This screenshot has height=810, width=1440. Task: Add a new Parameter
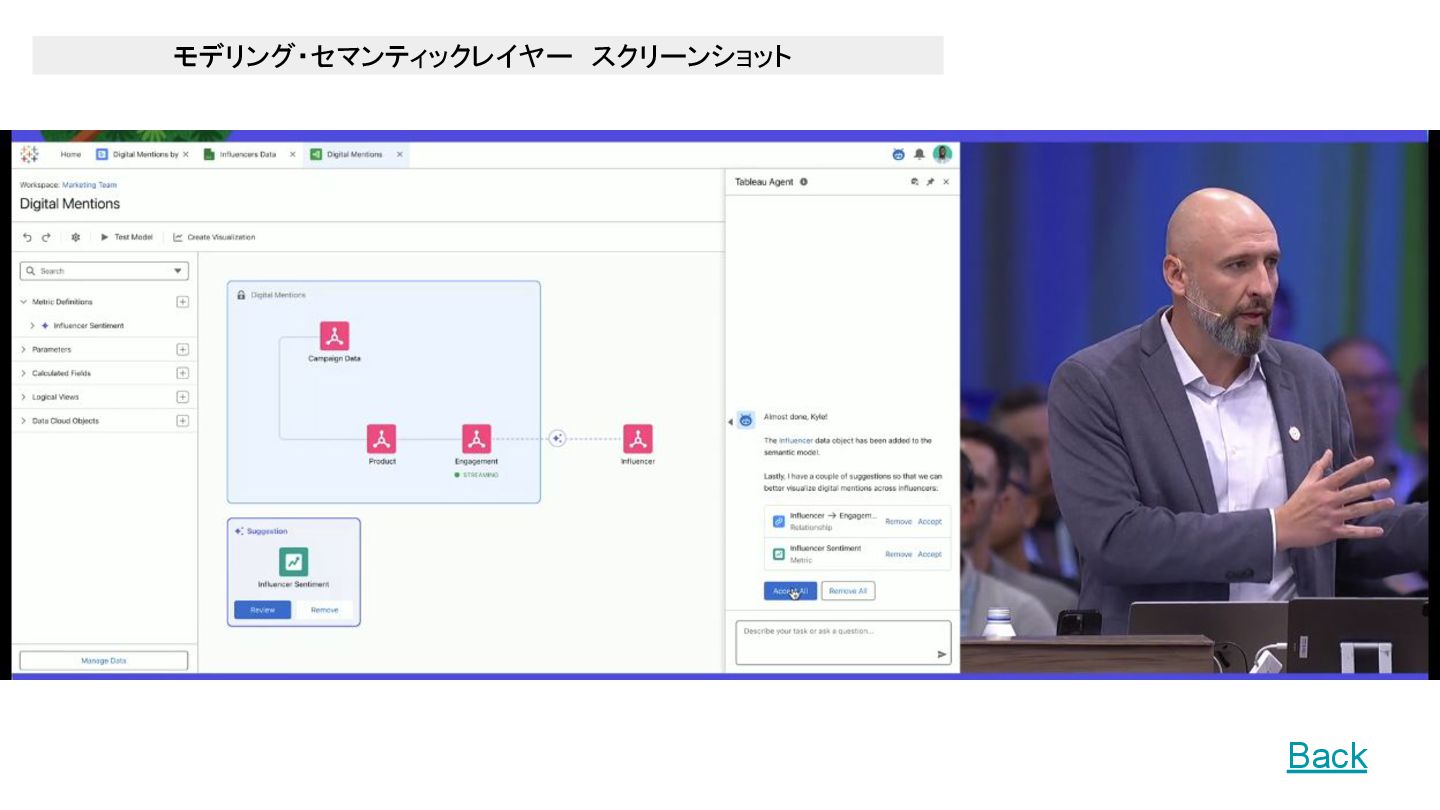pyautogui.click(x=182, y=349)
